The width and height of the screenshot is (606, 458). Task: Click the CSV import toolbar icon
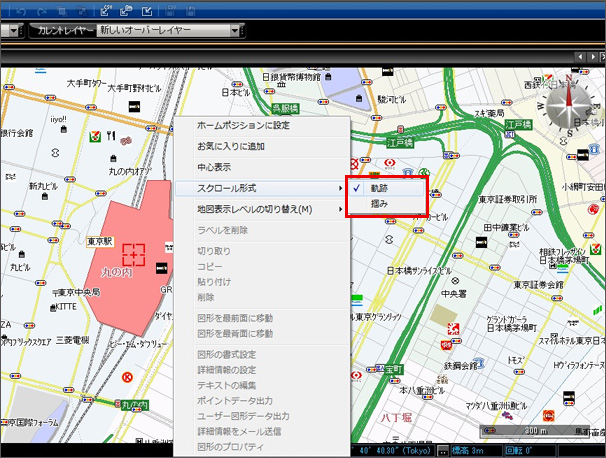point(106,10)
